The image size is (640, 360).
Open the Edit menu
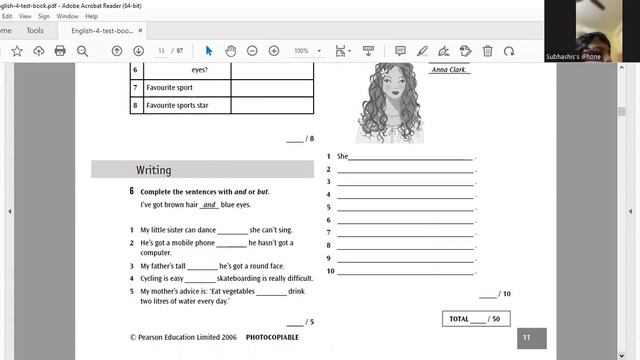(7, 16)
